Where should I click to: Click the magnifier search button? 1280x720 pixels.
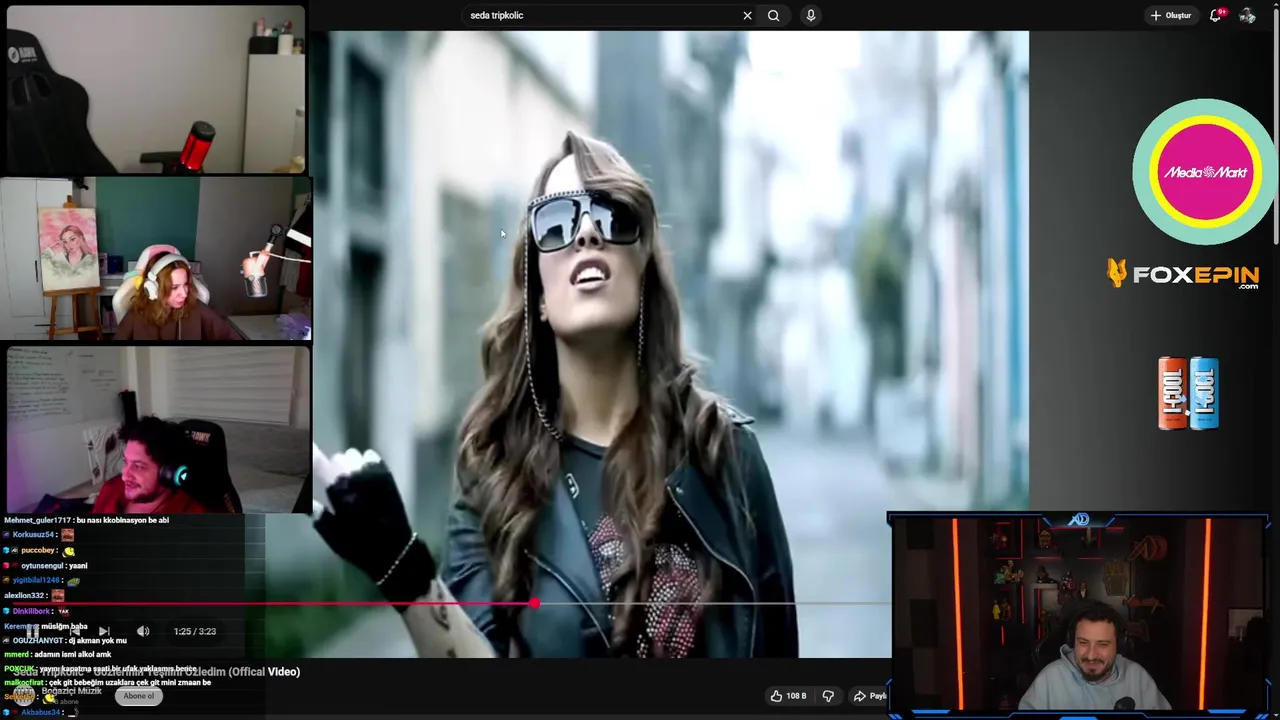pyautogui.click(x=773, y=15)
